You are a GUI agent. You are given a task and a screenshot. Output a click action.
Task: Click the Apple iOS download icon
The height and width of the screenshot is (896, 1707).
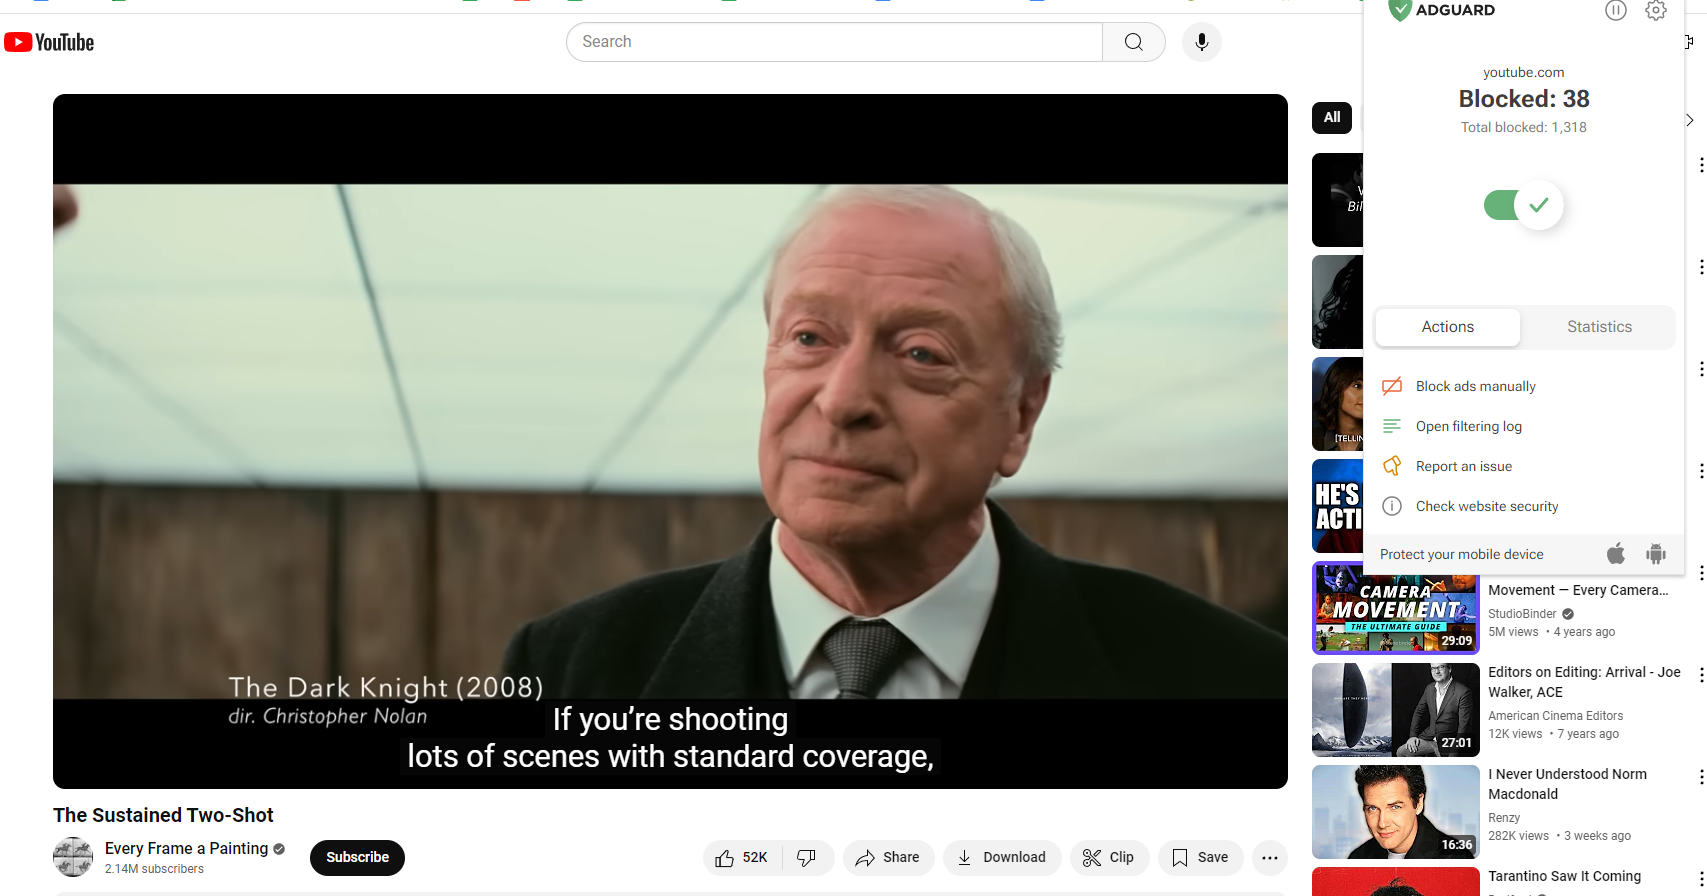pyautogui.click(x=1616, y=554)
